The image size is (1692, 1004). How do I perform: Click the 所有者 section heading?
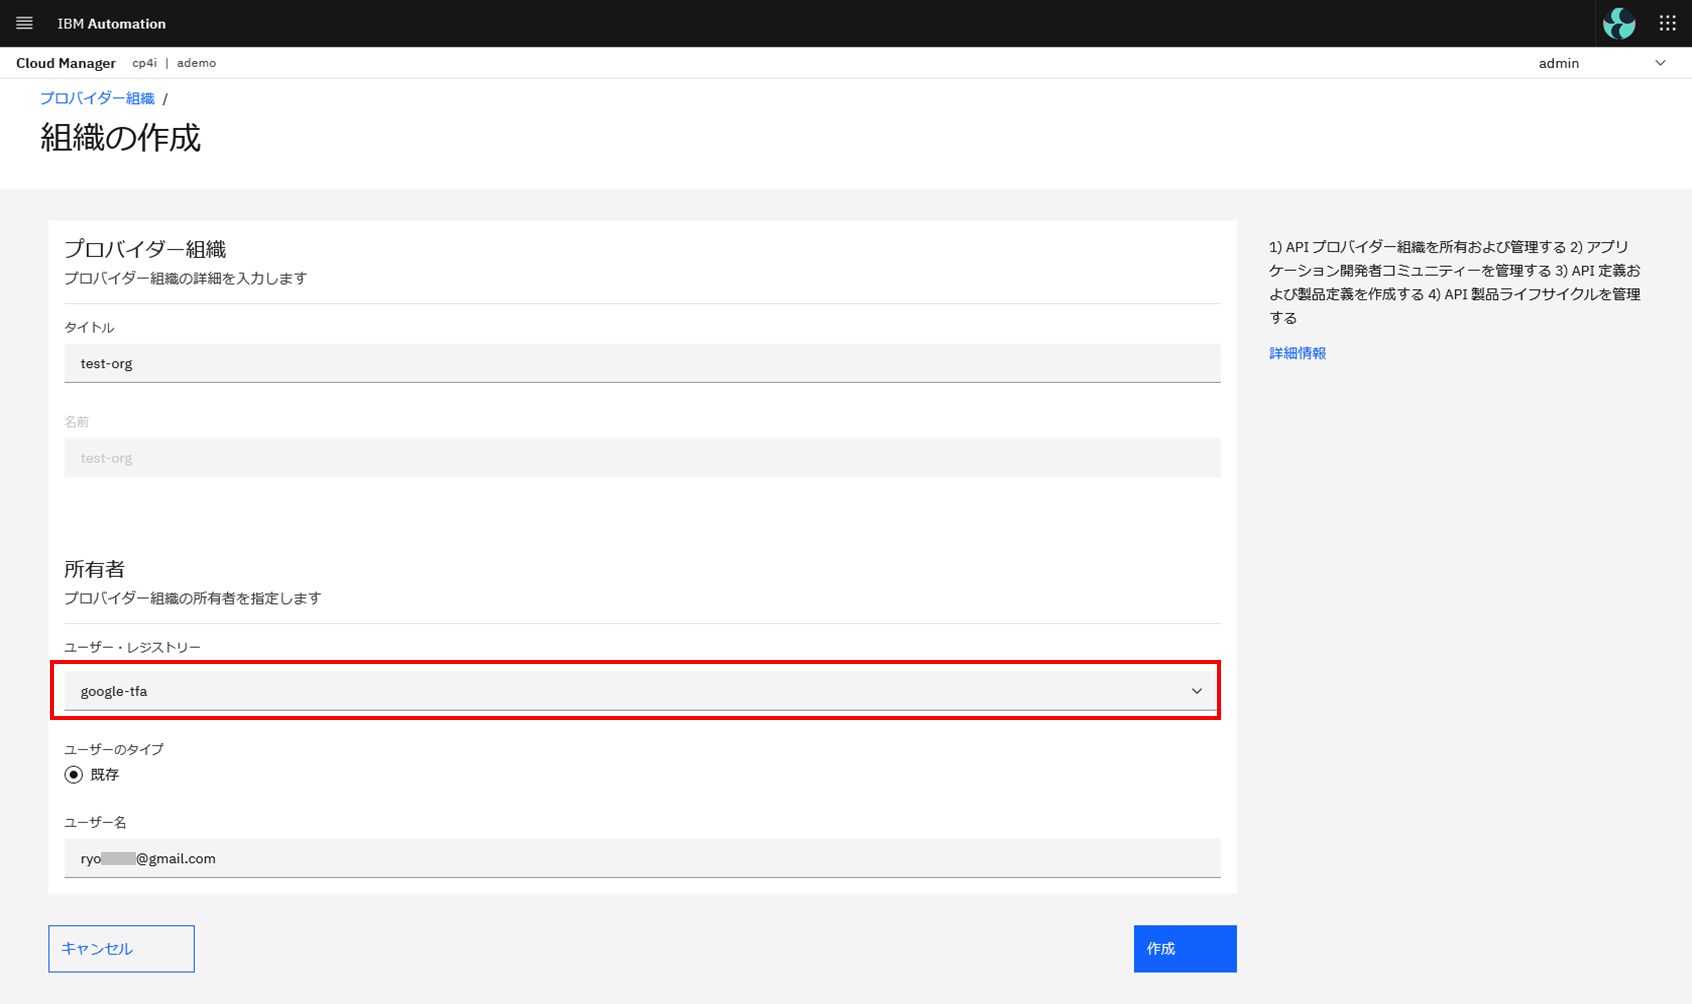coord(94,569)
